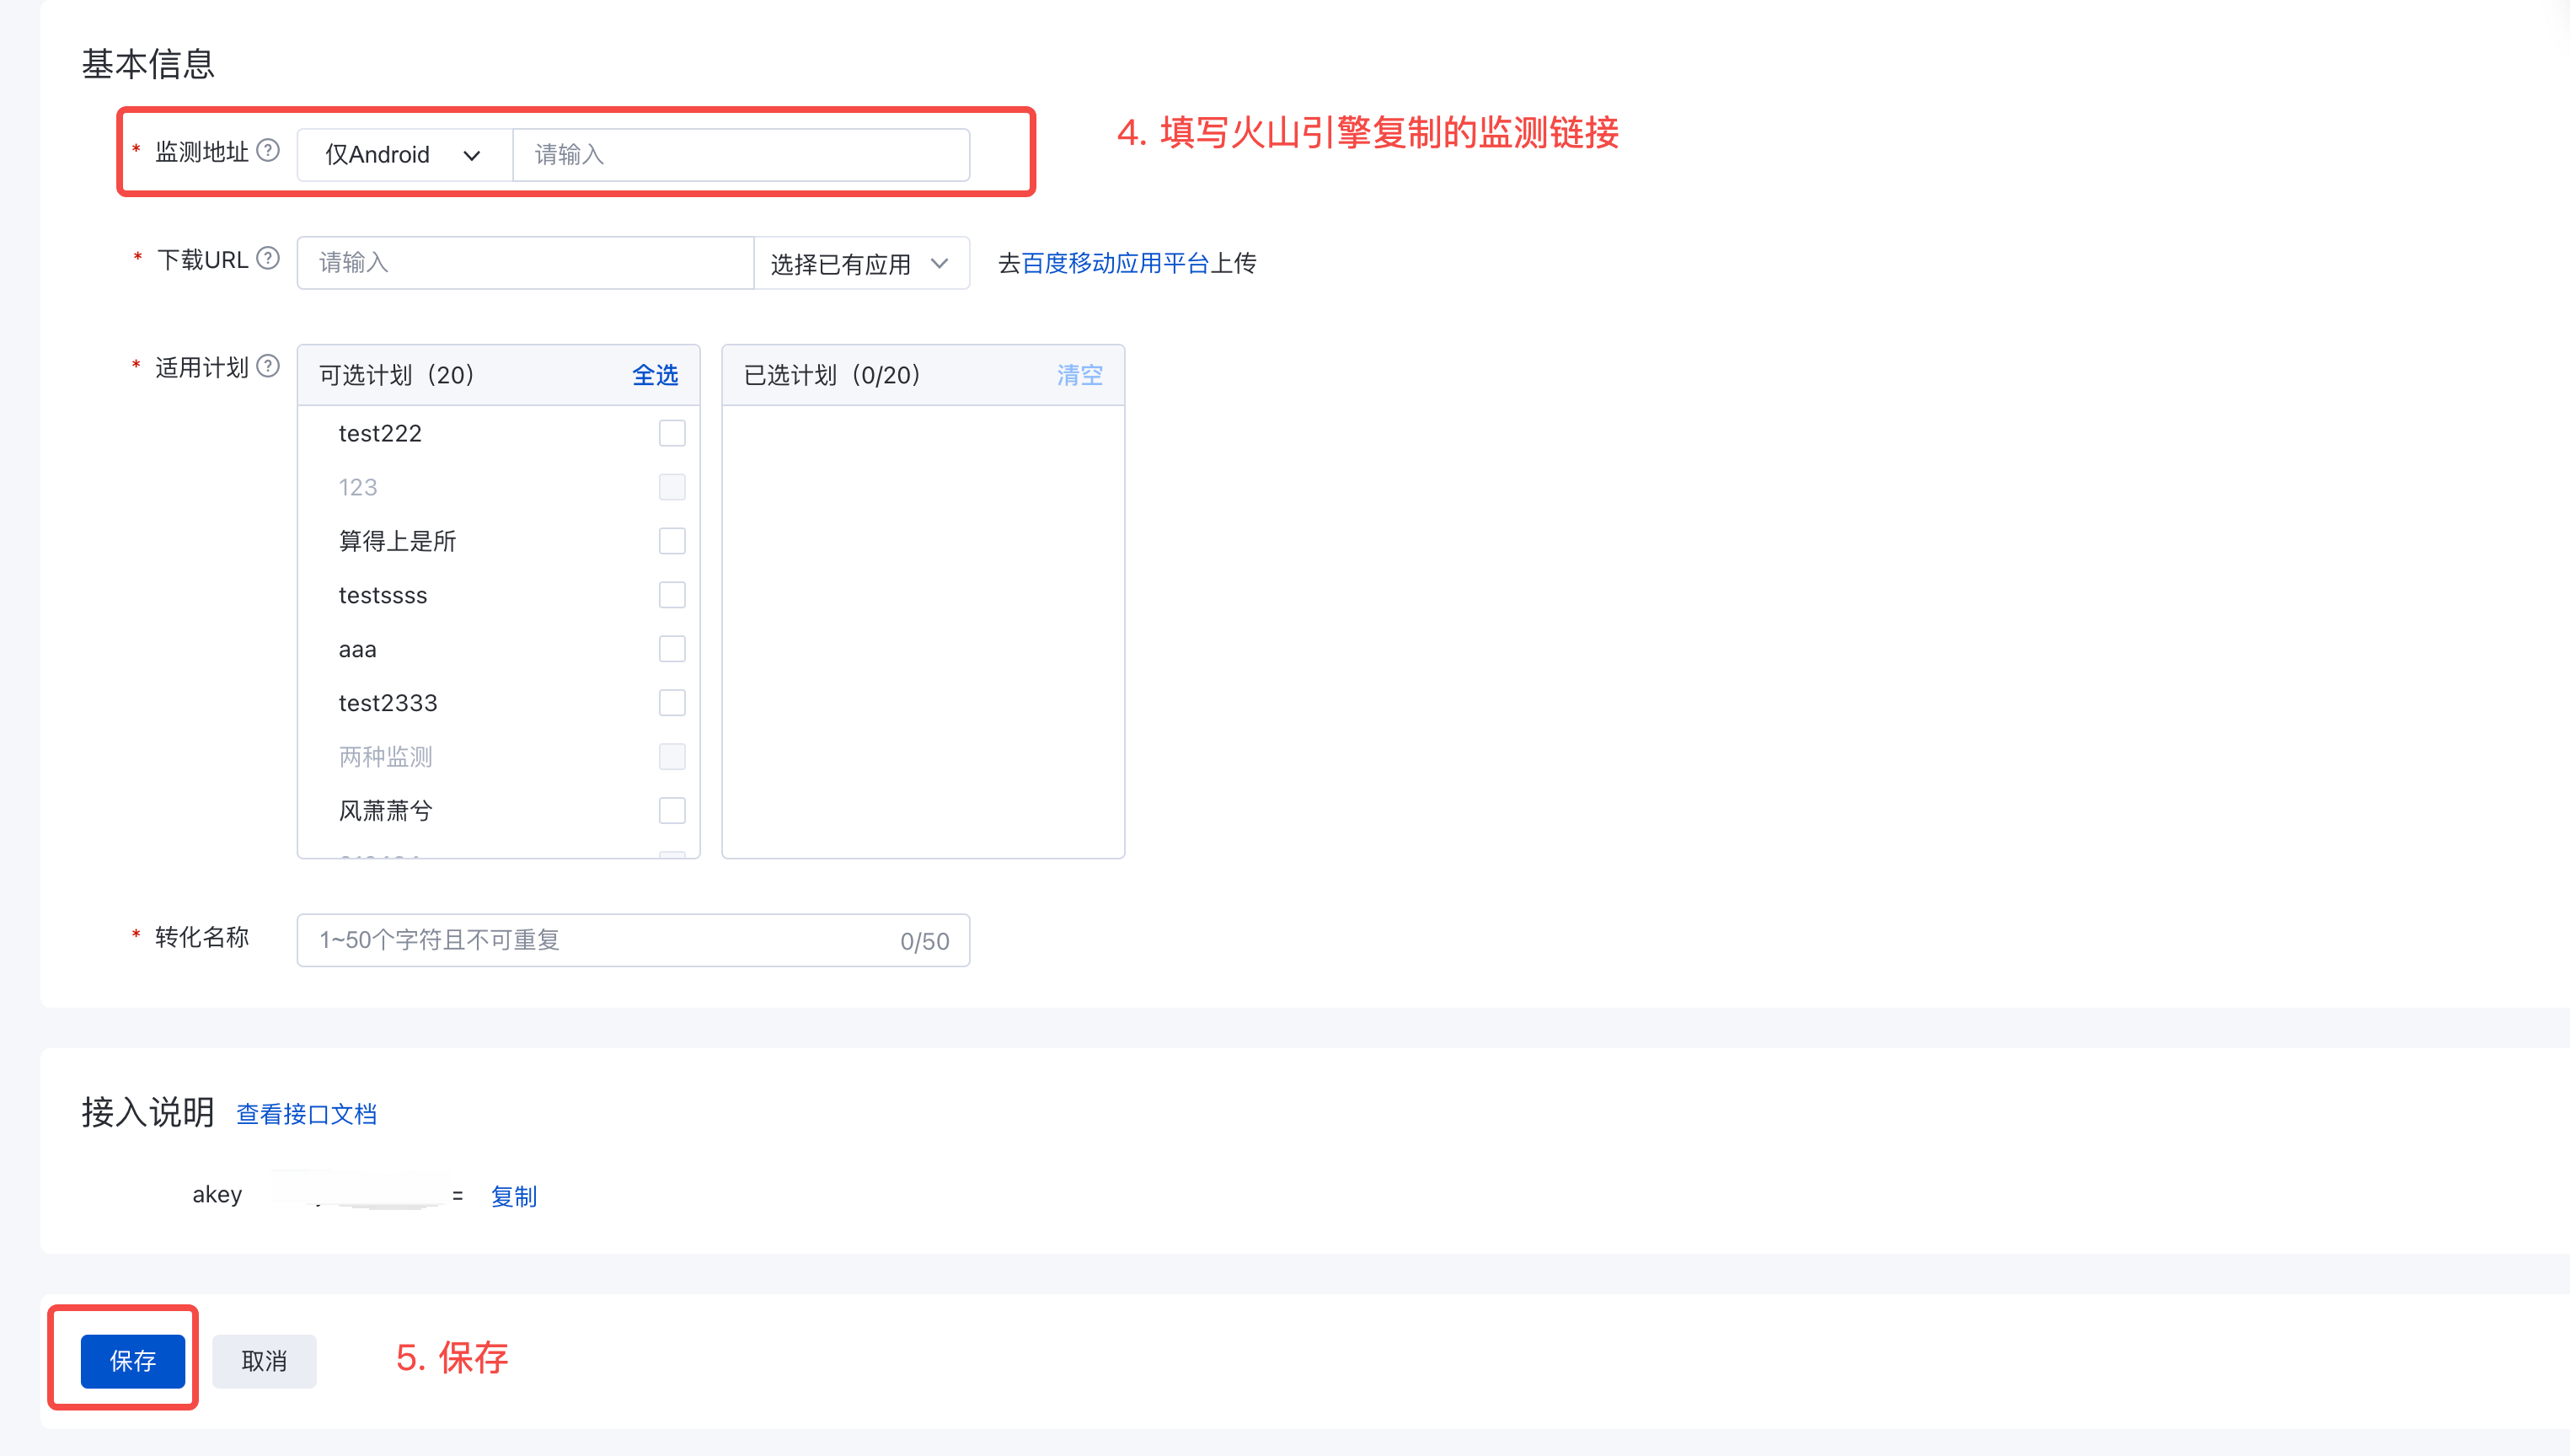Select the 算得上是所 plan row text
Viewport: 2570px width, 1456px height.
point(397,541)
